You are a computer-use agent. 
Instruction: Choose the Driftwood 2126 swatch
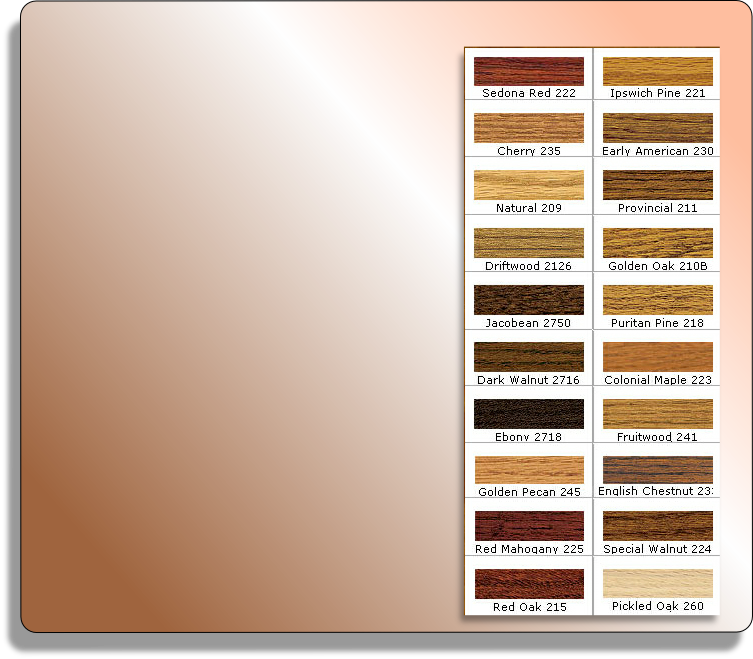pos(528,243)
